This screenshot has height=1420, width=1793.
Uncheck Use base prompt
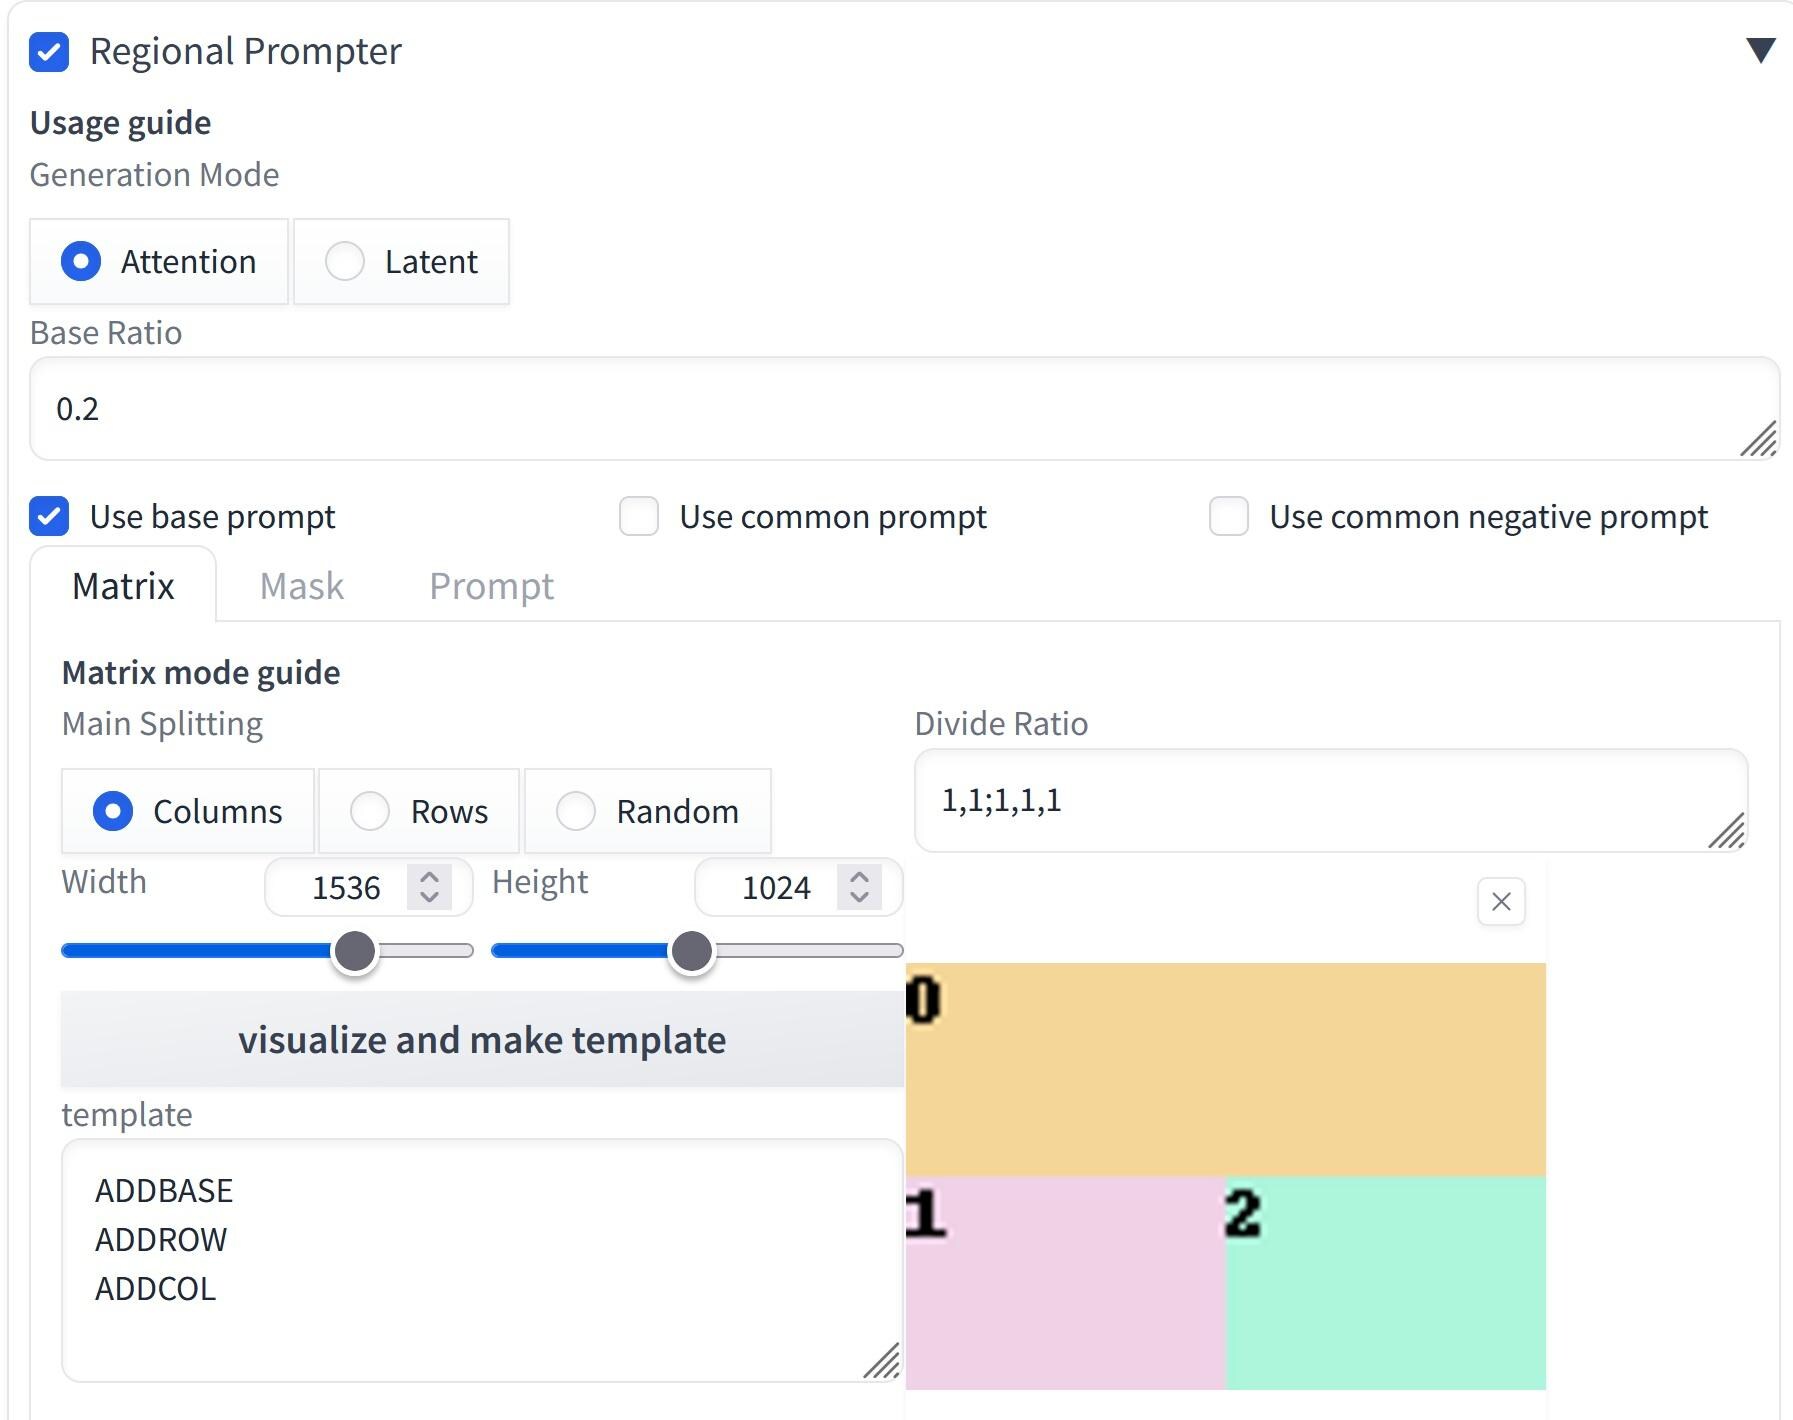point(49,516)
